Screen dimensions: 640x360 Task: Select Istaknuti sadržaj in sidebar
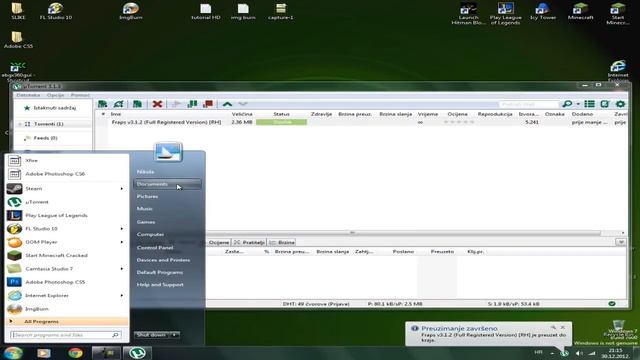55,108
